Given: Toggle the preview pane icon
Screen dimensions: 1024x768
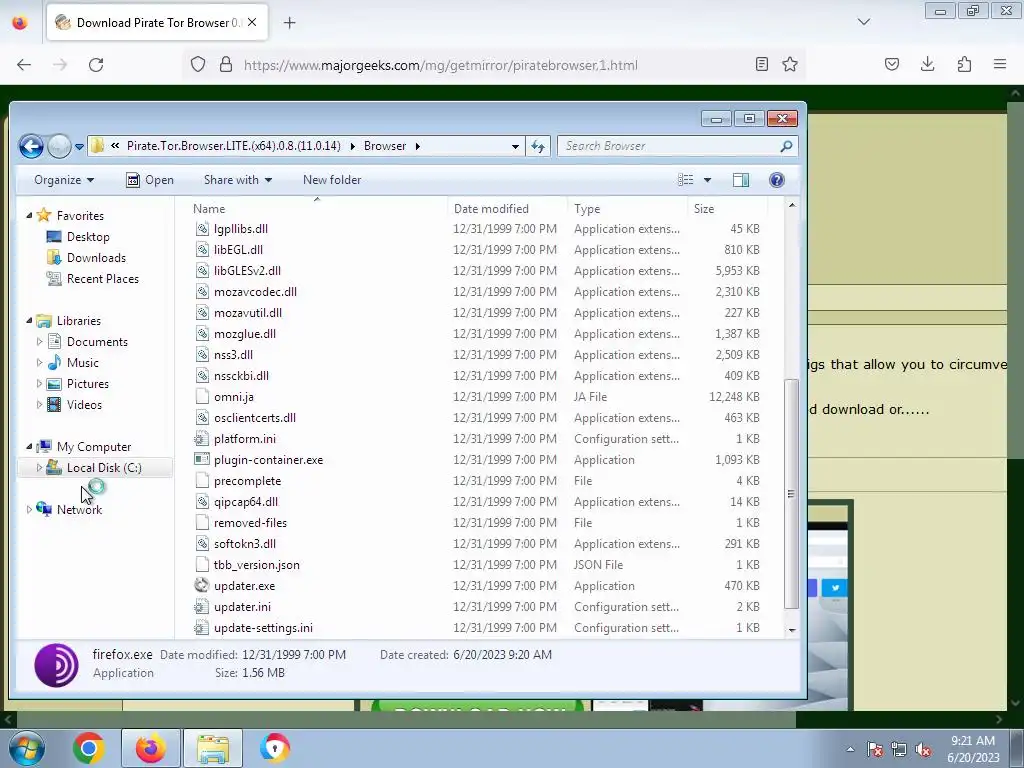Looking at the screenshot, I should tap(741, 180).
